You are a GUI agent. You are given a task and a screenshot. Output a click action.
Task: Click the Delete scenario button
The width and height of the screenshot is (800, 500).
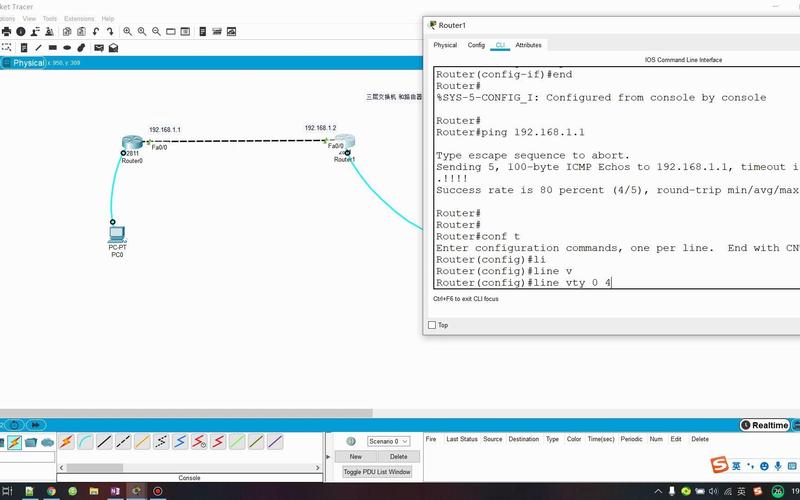click(x=398, y=457)
